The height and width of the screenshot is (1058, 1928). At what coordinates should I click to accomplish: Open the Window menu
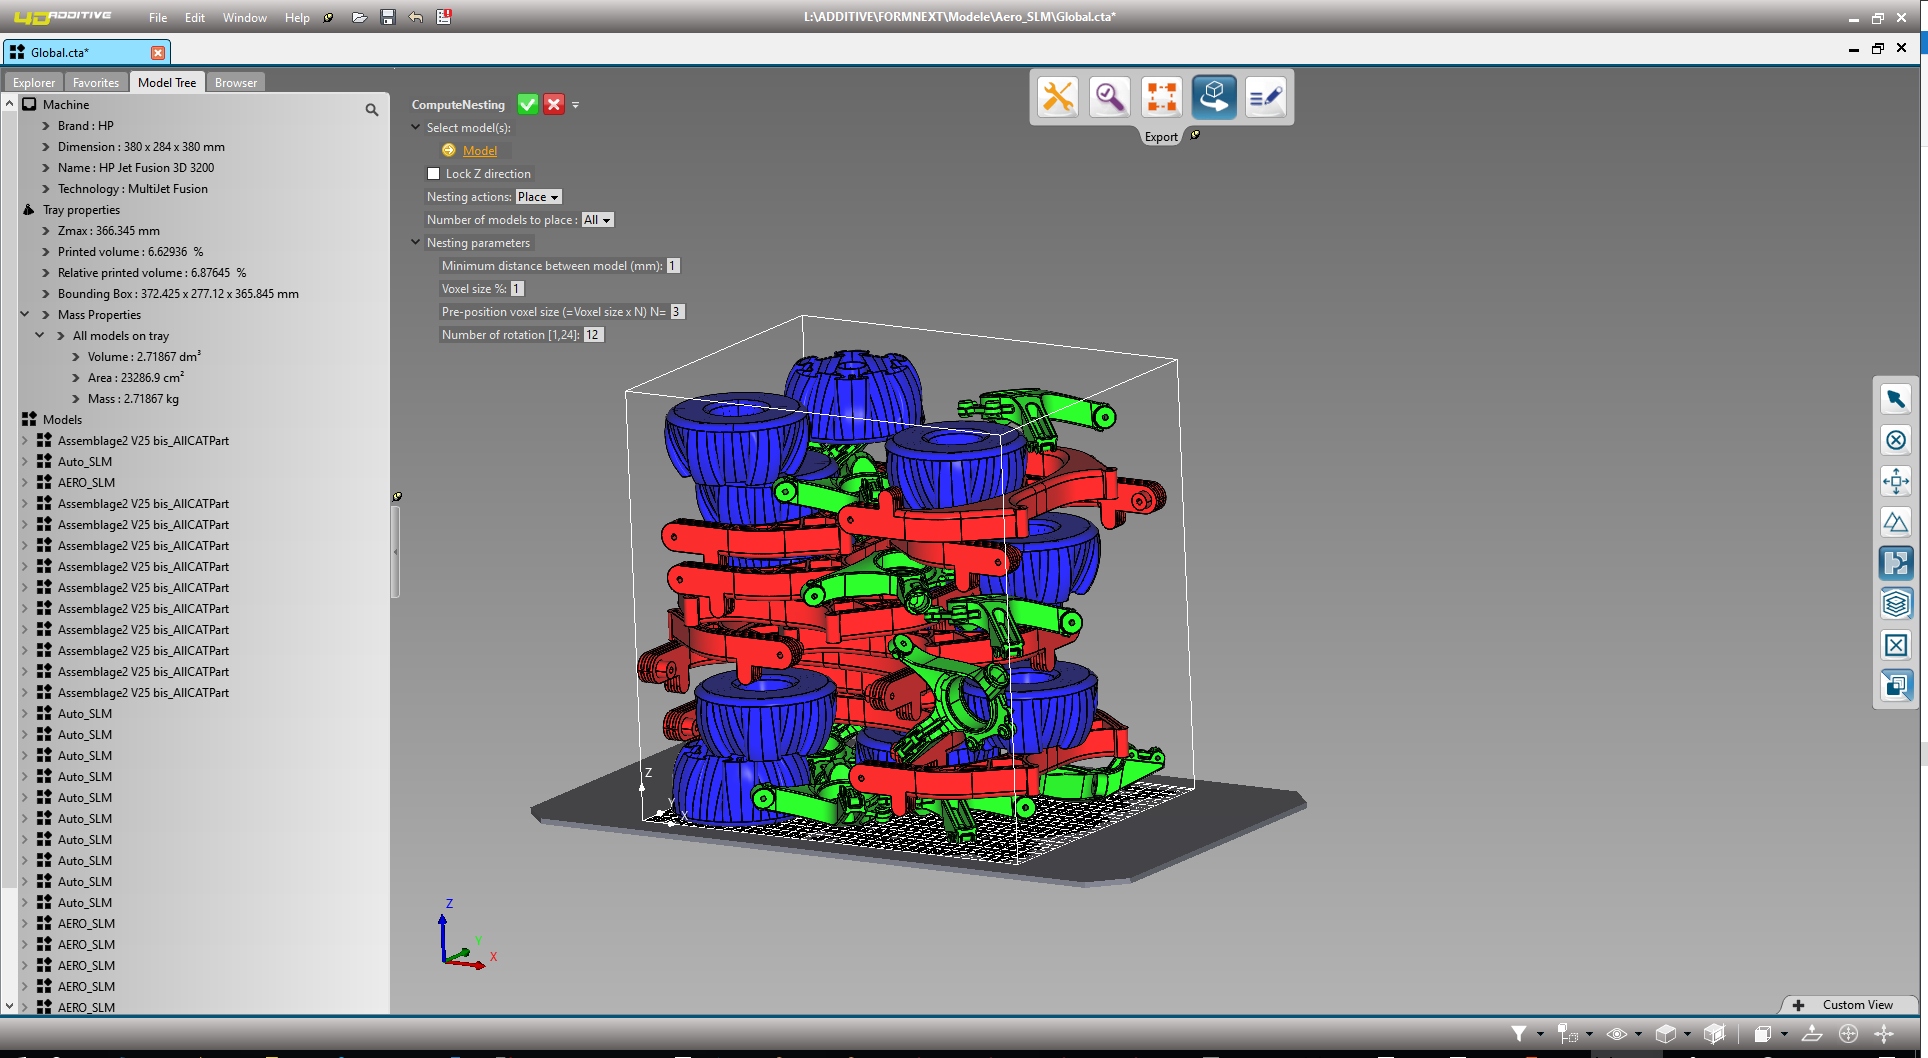click(x=243, y=17)
